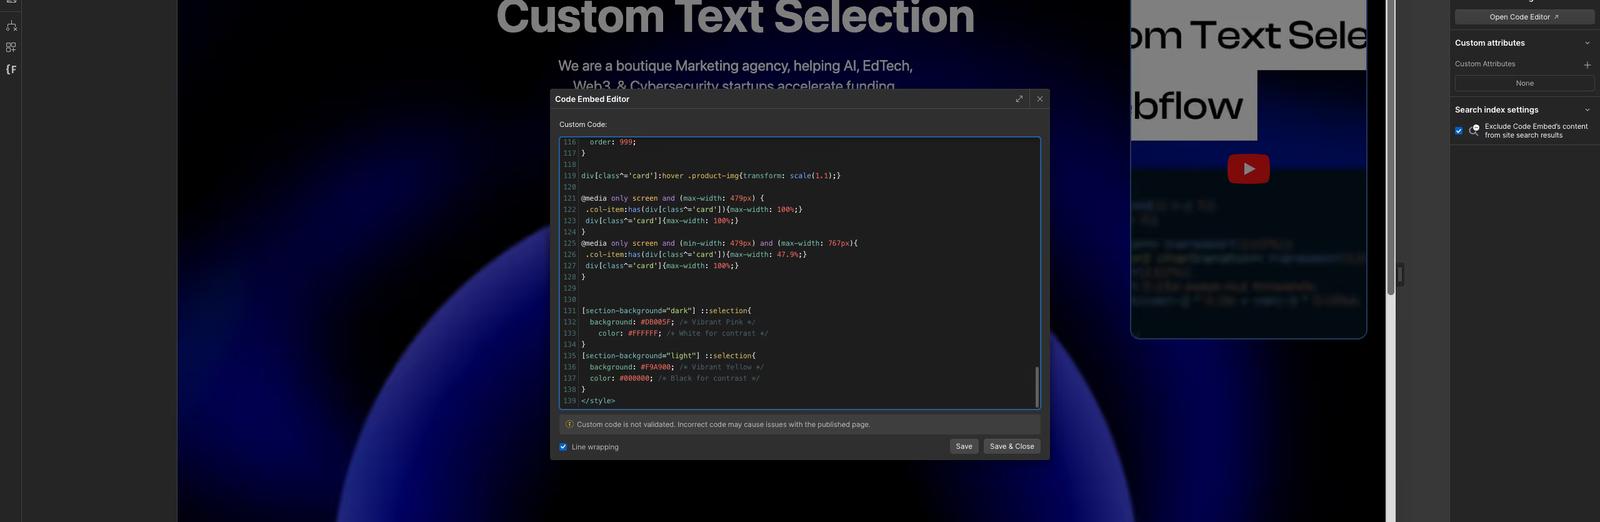The image size is (1600, 522).
Task: Click the canvas width handle at right edge
Action: [x=1400, y=274]
